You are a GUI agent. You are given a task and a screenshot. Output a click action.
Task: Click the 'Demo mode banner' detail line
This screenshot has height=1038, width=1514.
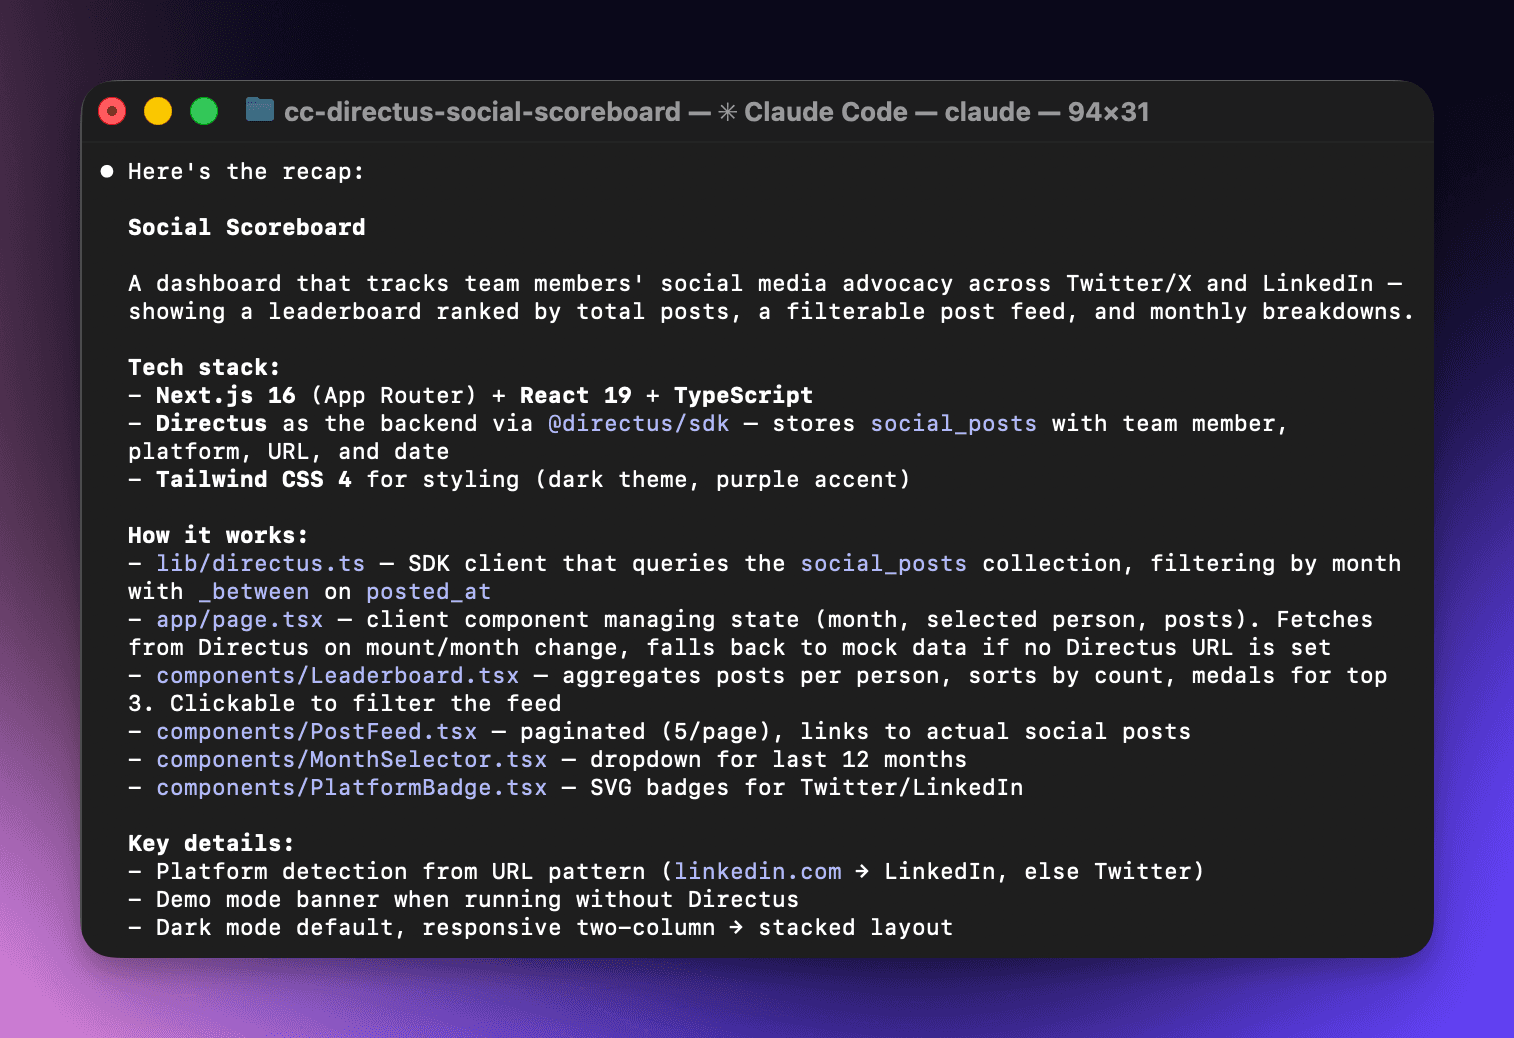(x=464, y=900)
